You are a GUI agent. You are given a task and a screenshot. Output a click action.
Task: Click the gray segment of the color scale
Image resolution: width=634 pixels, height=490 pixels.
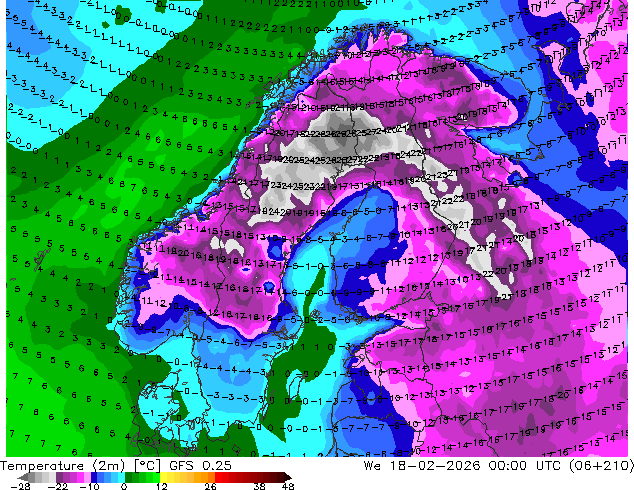[32, 477]
